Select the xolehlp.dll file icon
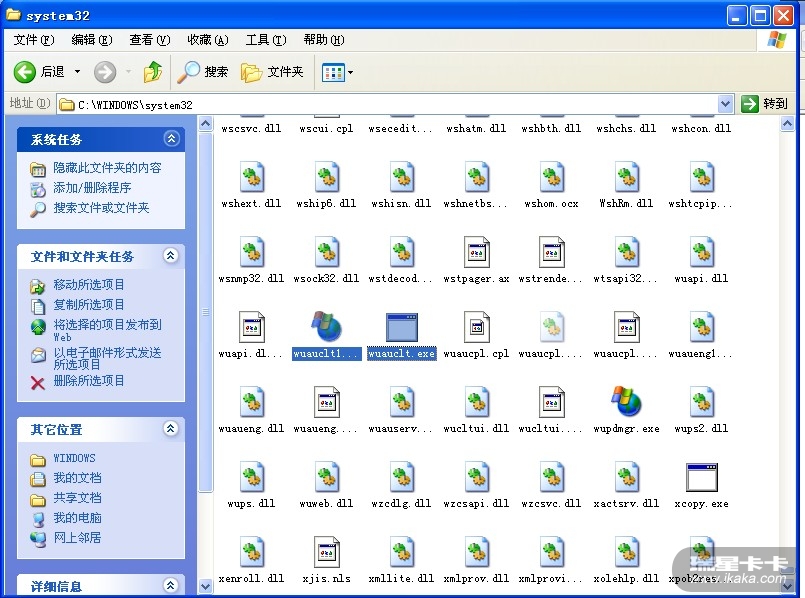The height and width of the screenshot is (598, 805). coord(626,552)
